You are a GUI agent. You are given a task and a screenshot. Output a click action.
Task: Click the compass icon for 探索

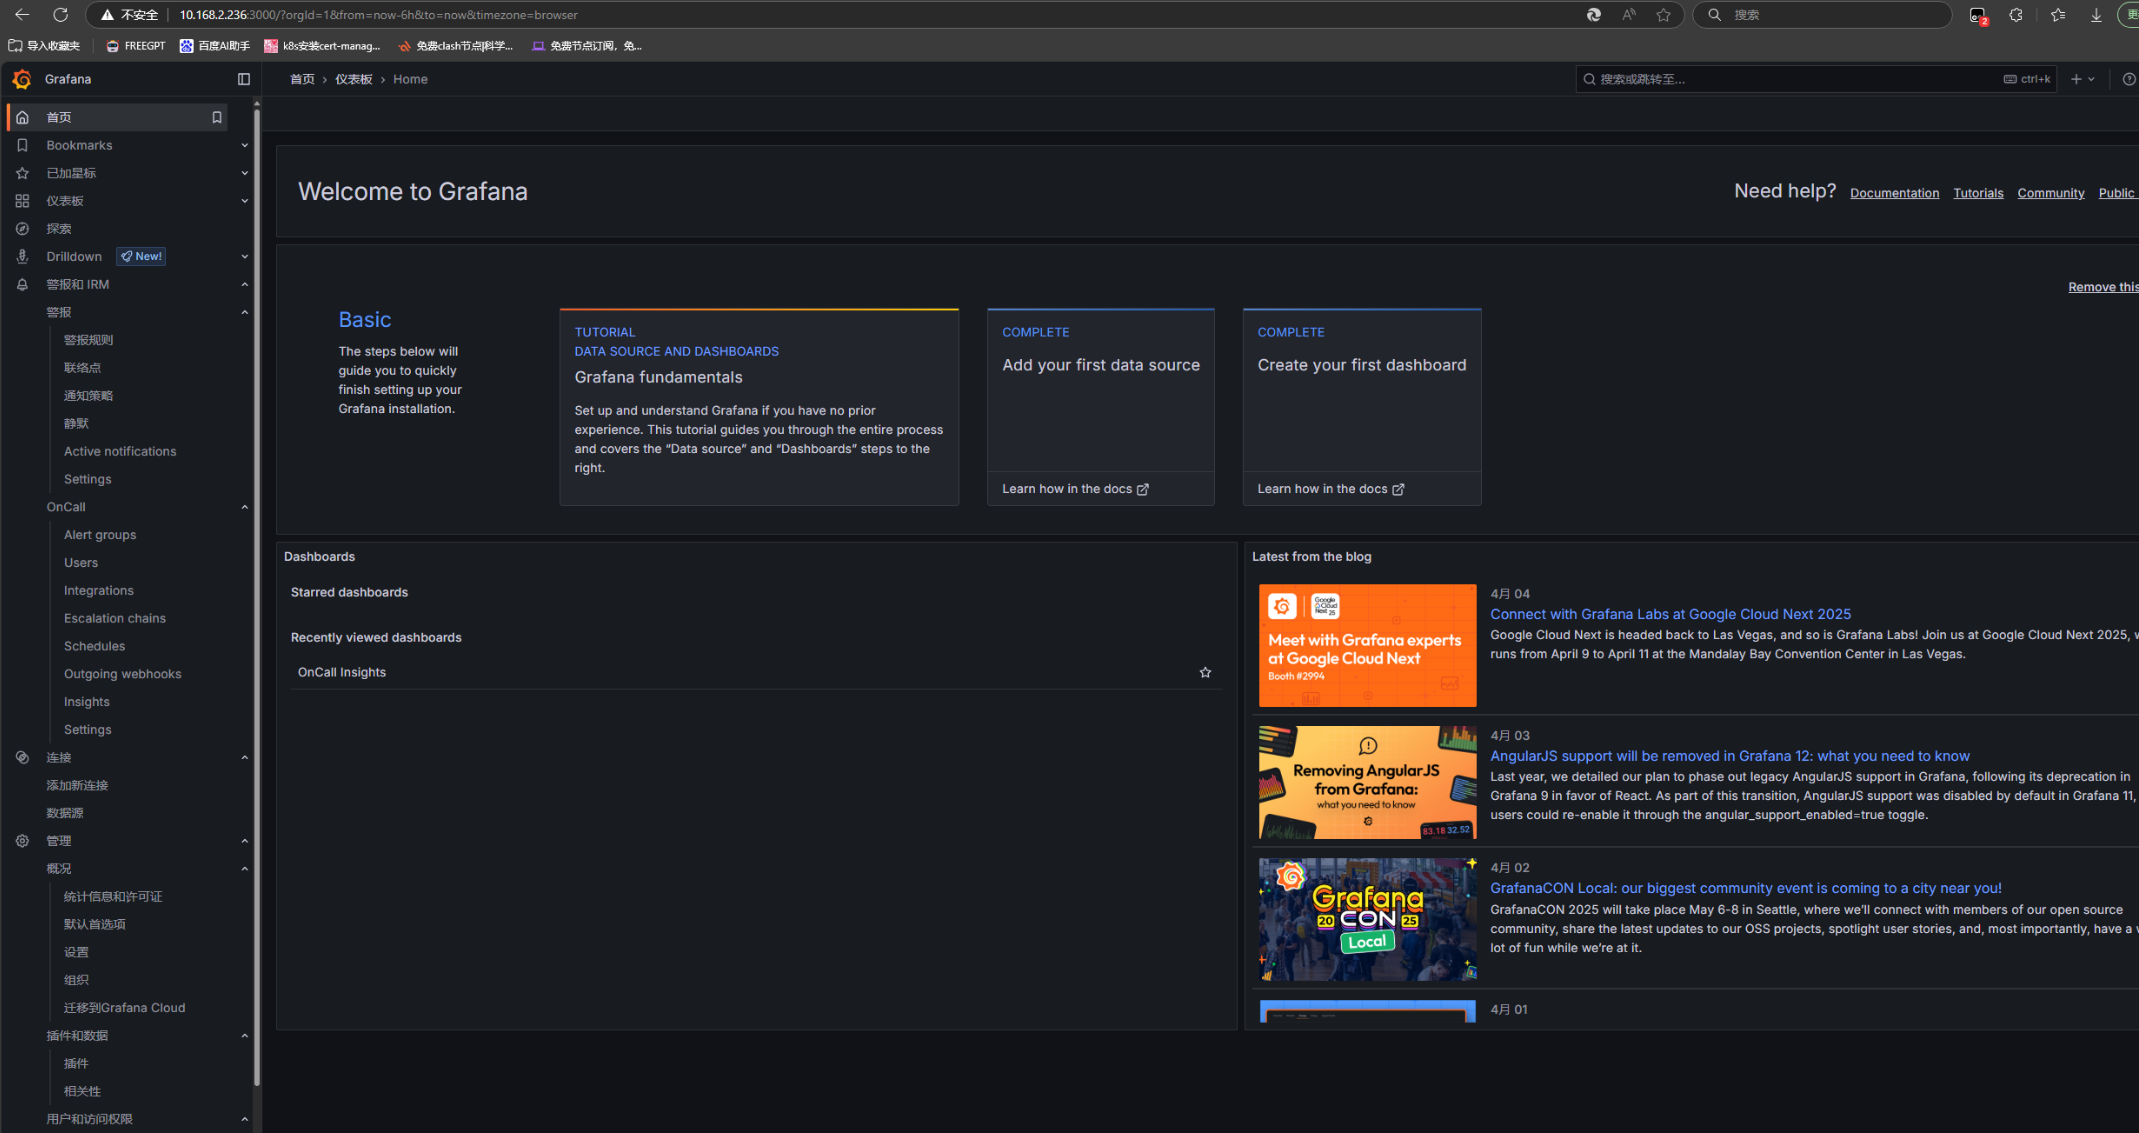pos(22,229)
